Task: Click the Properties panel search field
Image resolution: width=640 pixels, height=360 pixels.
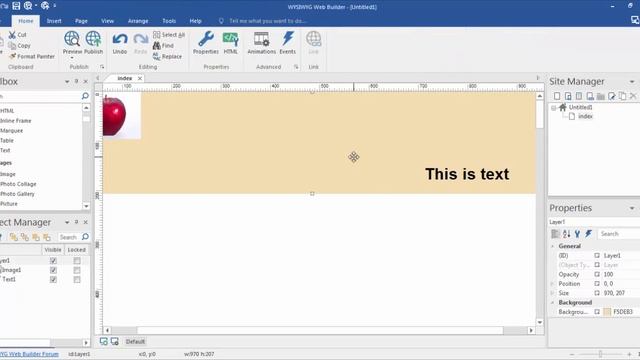Action: click(x=619, y=234)
